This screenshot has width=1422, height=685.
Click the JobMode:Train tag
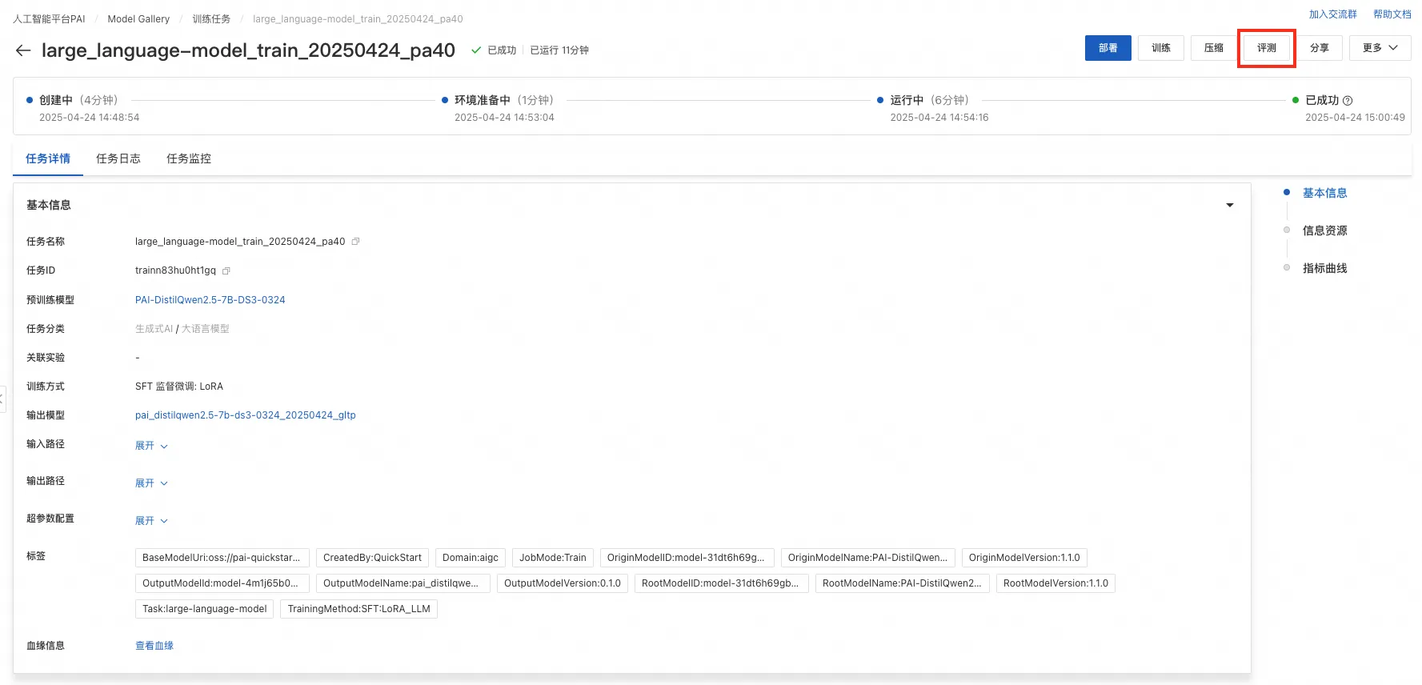553,558
